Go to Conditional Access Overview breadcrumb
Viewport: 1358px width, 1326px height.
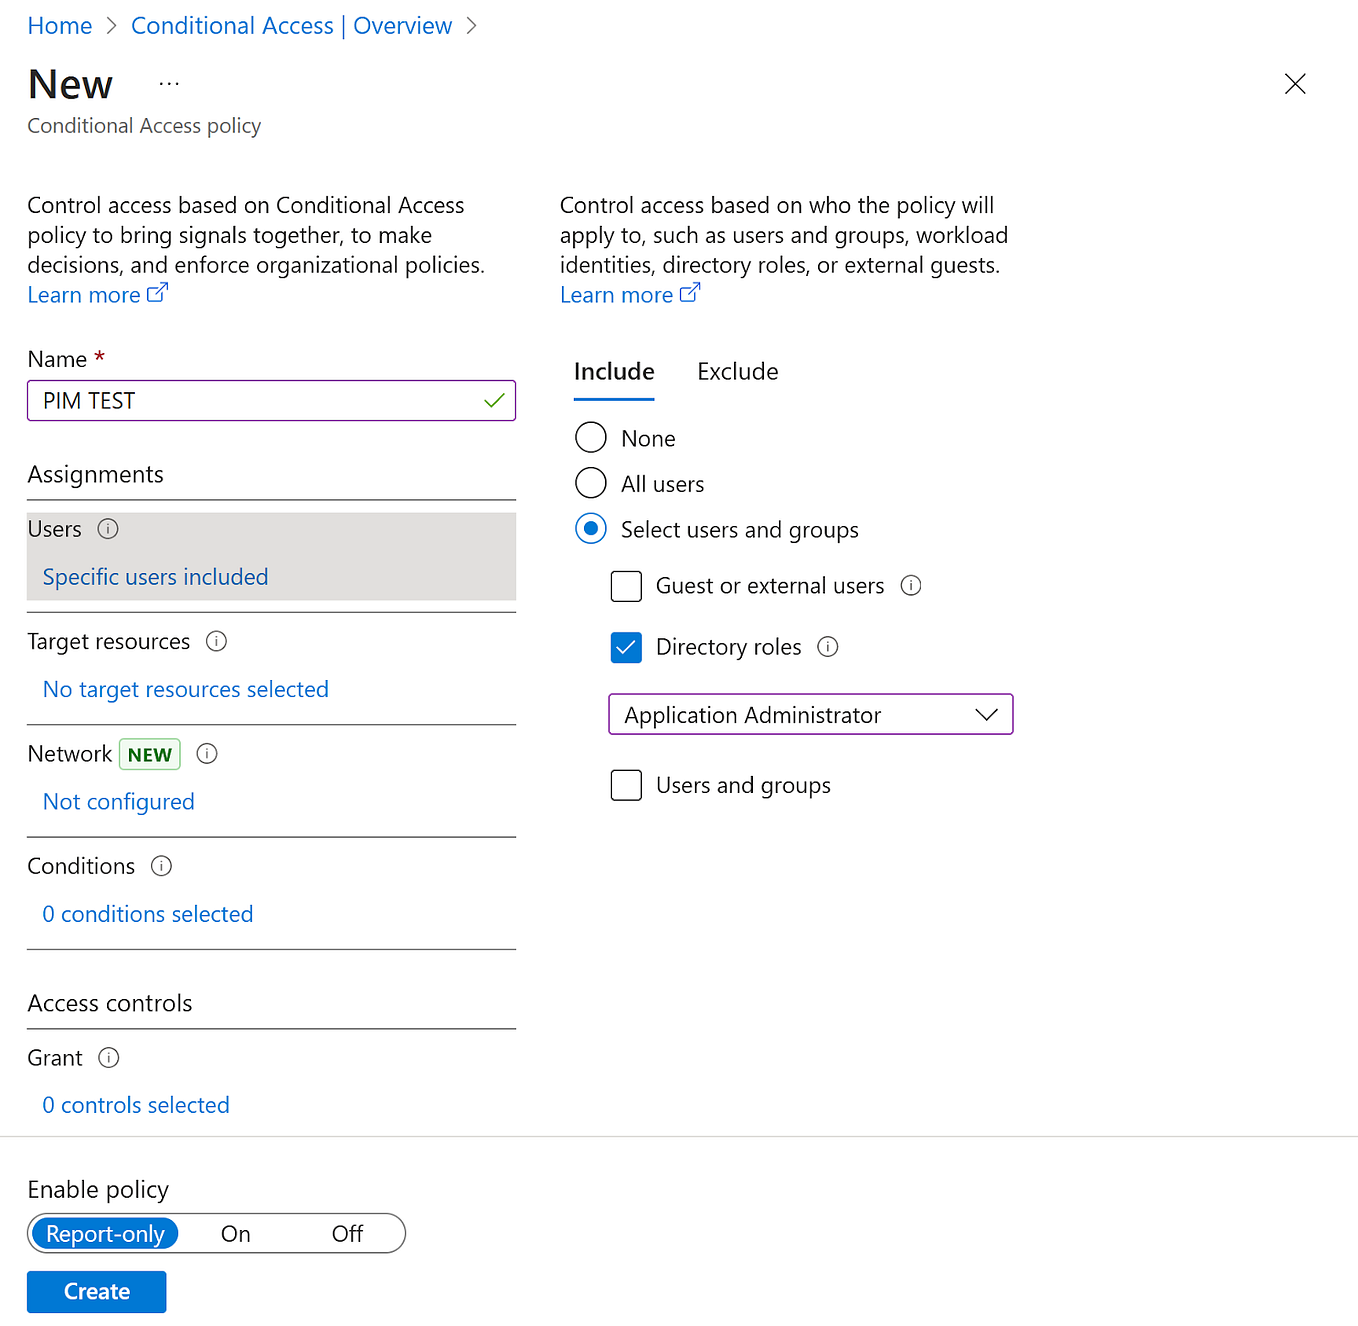click(x=291, y=26)
